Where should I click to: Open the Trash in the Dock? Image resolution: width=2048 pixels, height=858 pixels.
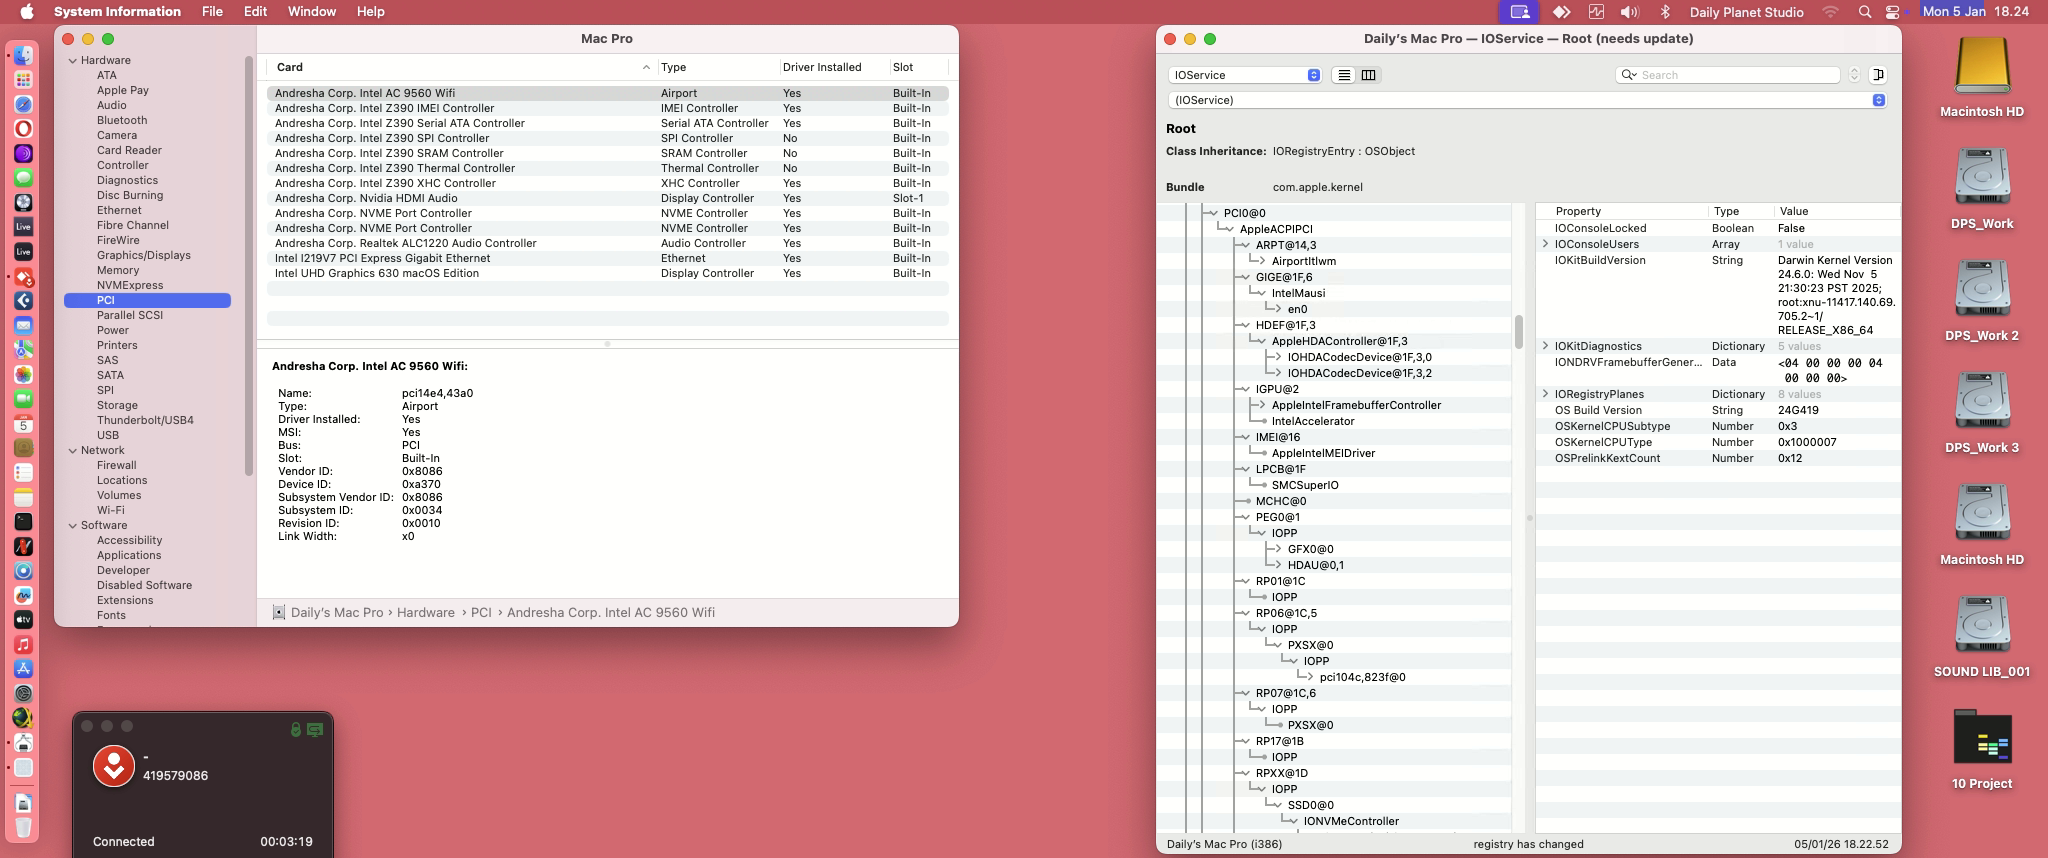click(x=23, y=827)
